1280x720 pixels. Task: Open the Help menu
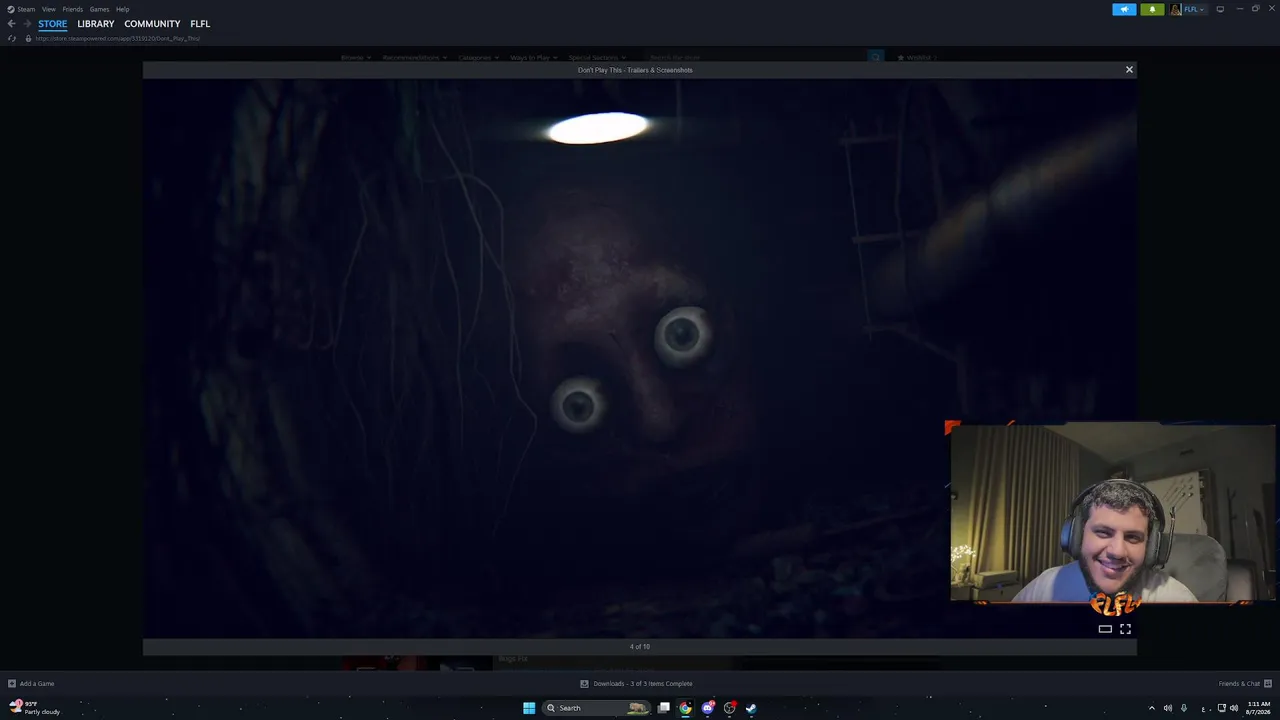tap(123, 9)
